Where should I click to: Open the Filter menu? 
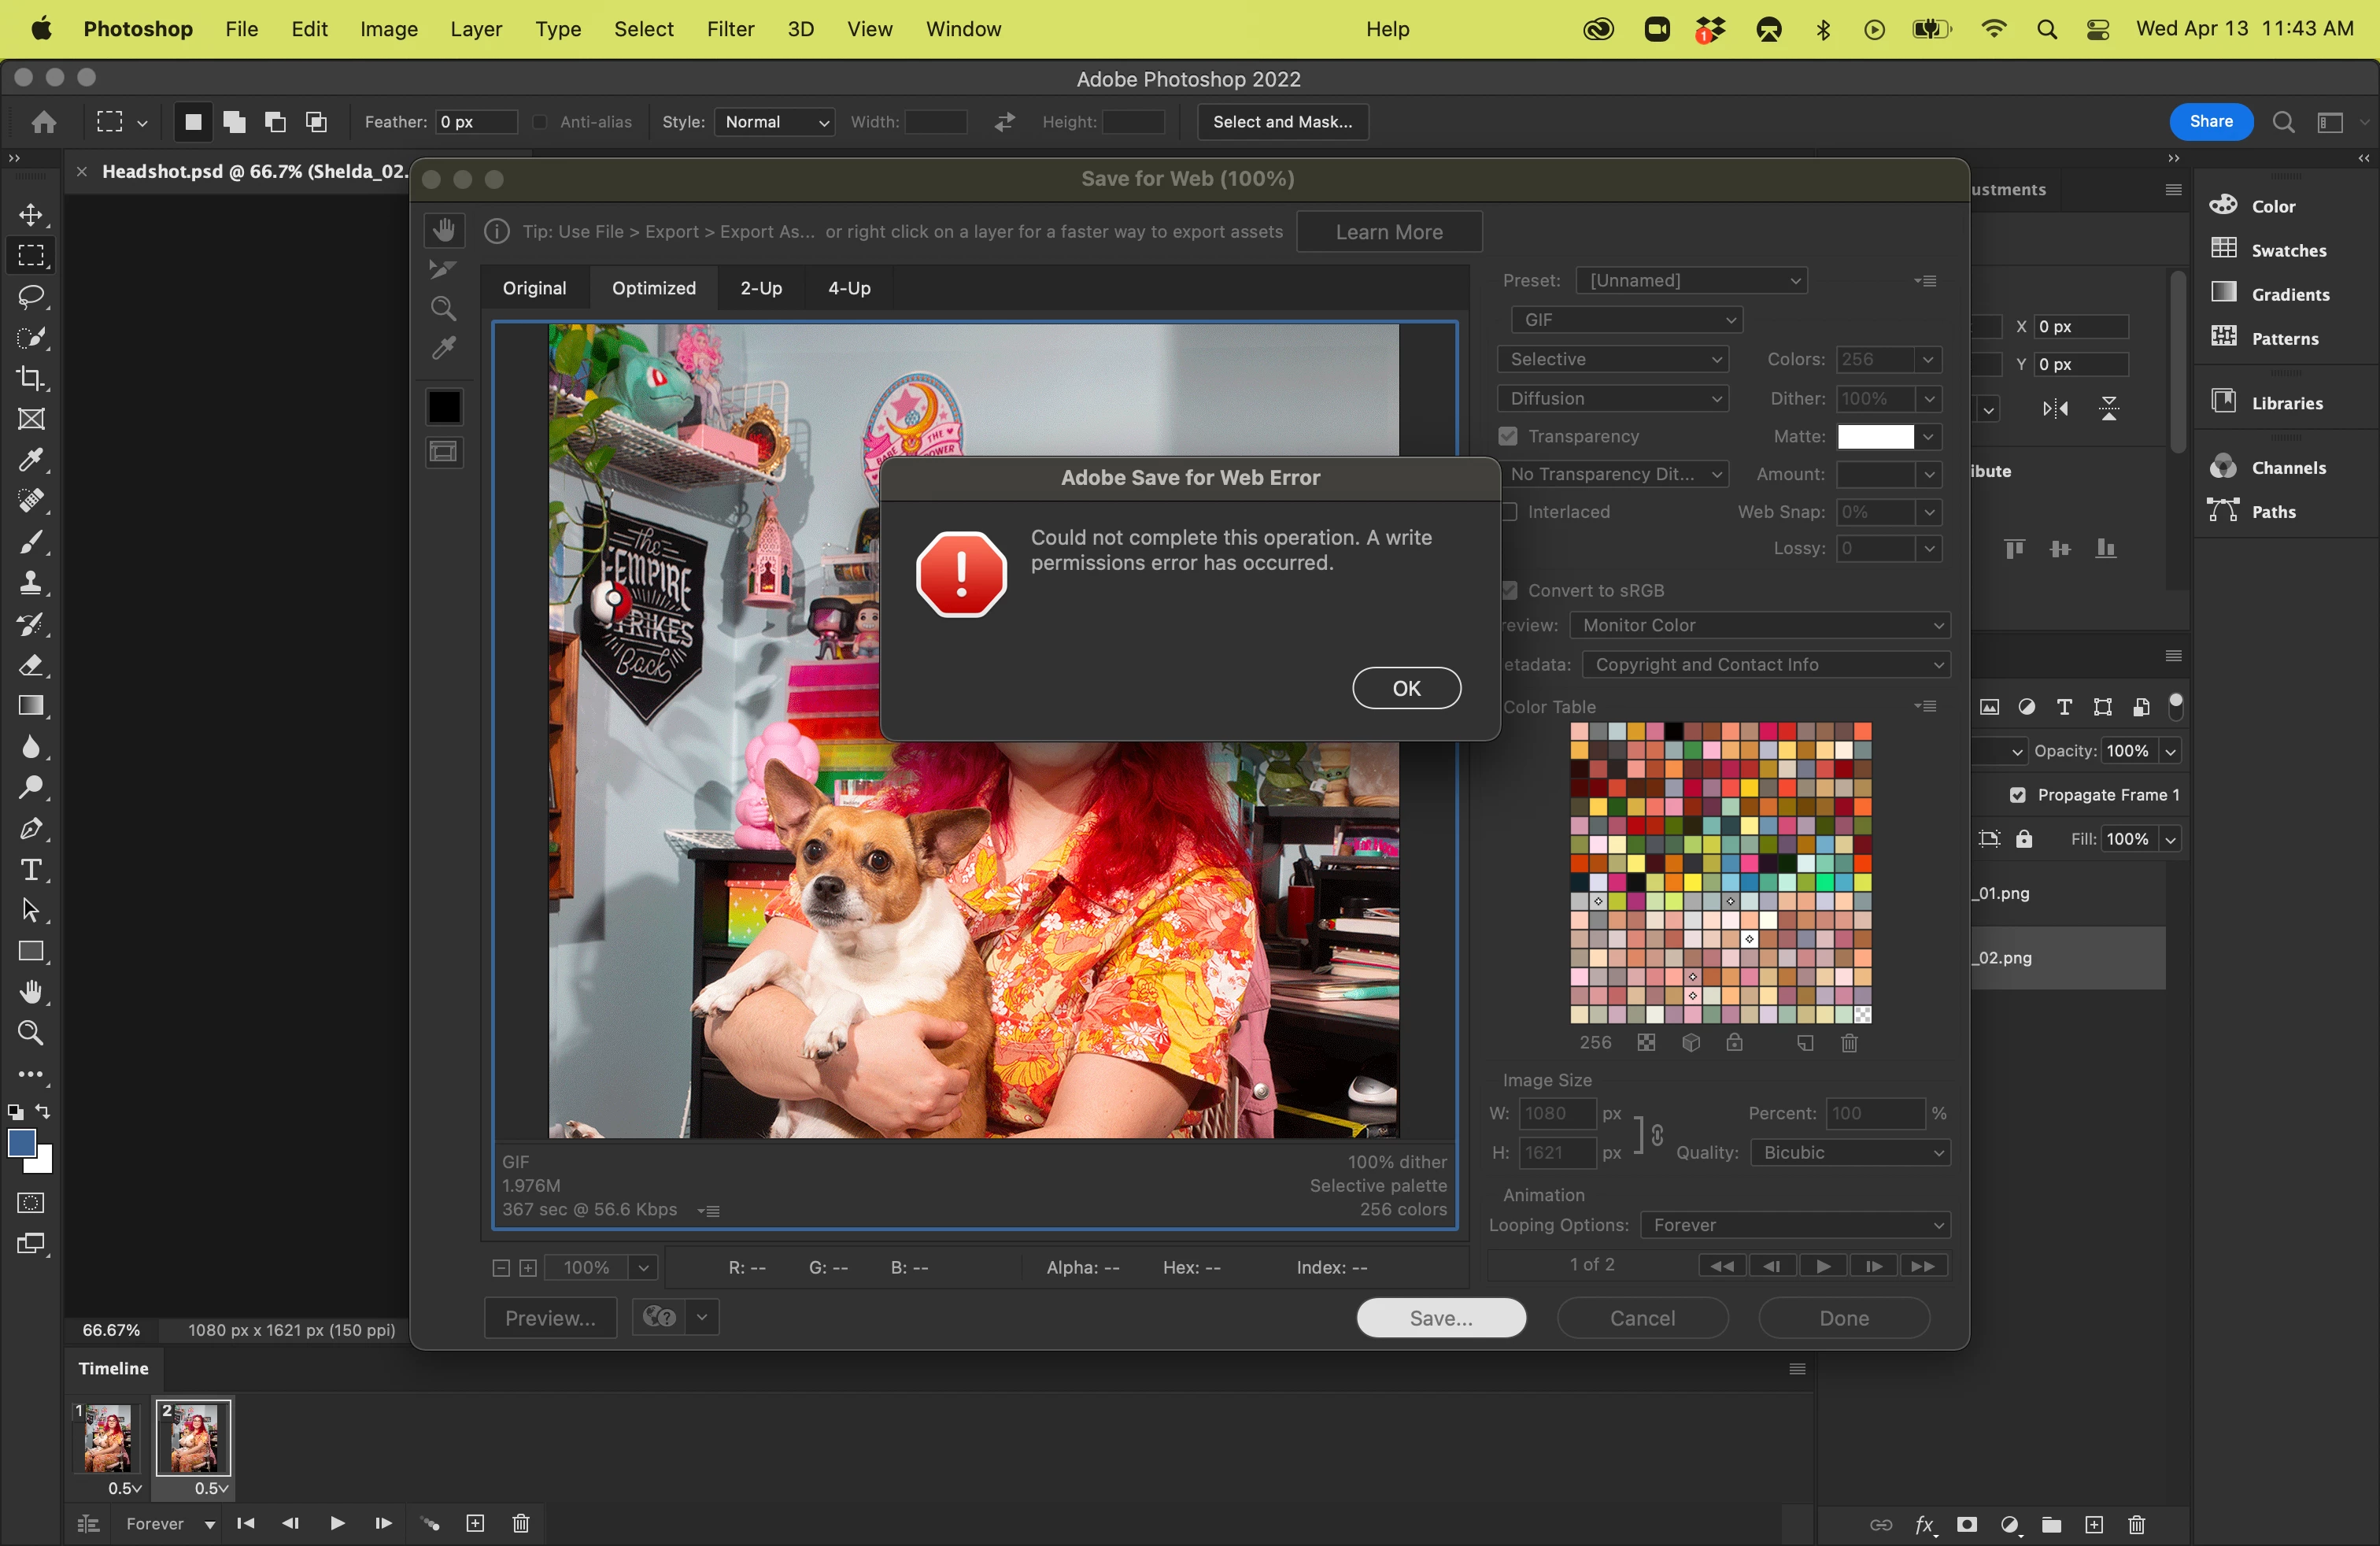[x=729, y=29]
